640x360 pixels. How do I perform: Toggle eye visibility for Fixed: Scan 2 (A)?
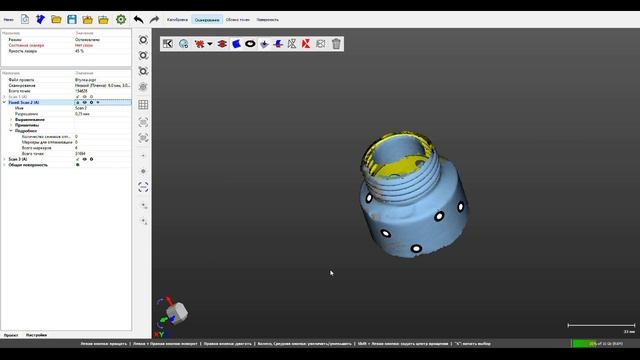pos(84,102)
